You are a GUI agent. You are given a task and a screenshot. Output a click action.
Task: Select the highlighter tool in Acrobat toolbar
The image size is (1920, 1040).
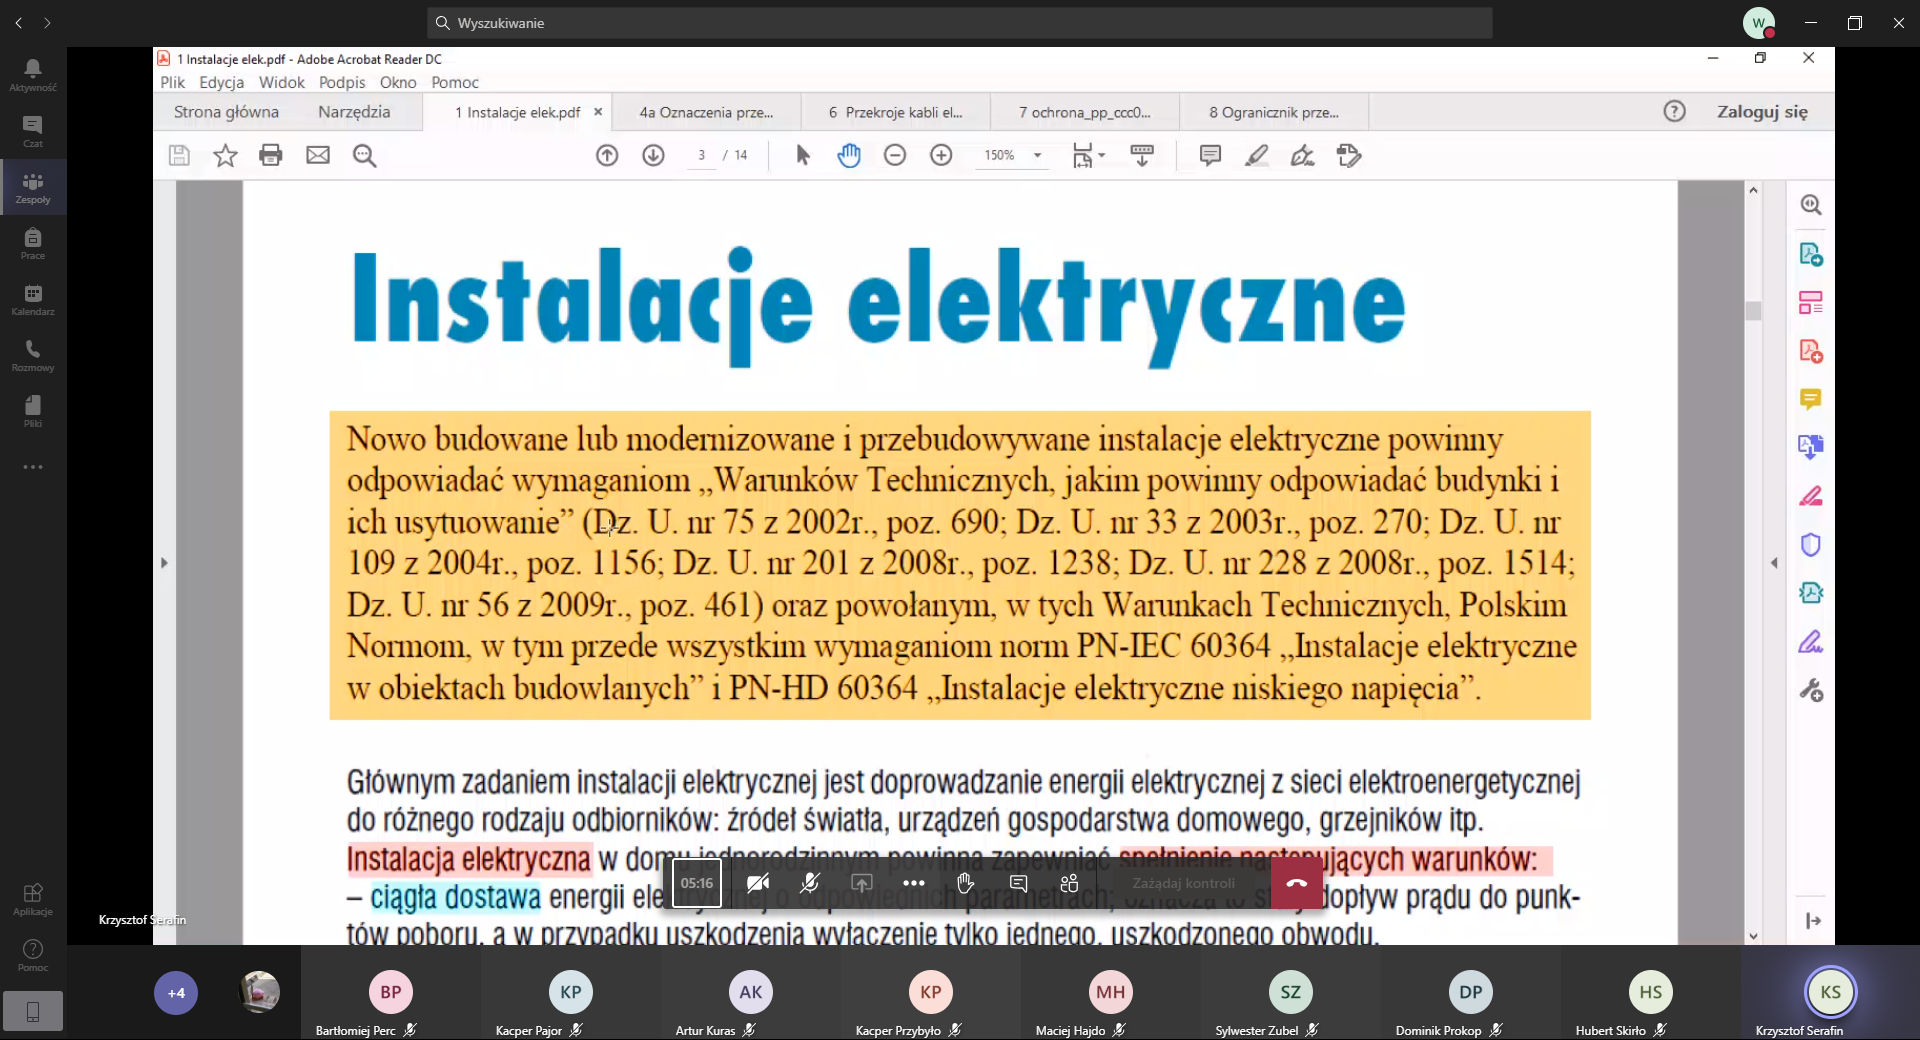pyautogui.click(x=1257, y=155)
